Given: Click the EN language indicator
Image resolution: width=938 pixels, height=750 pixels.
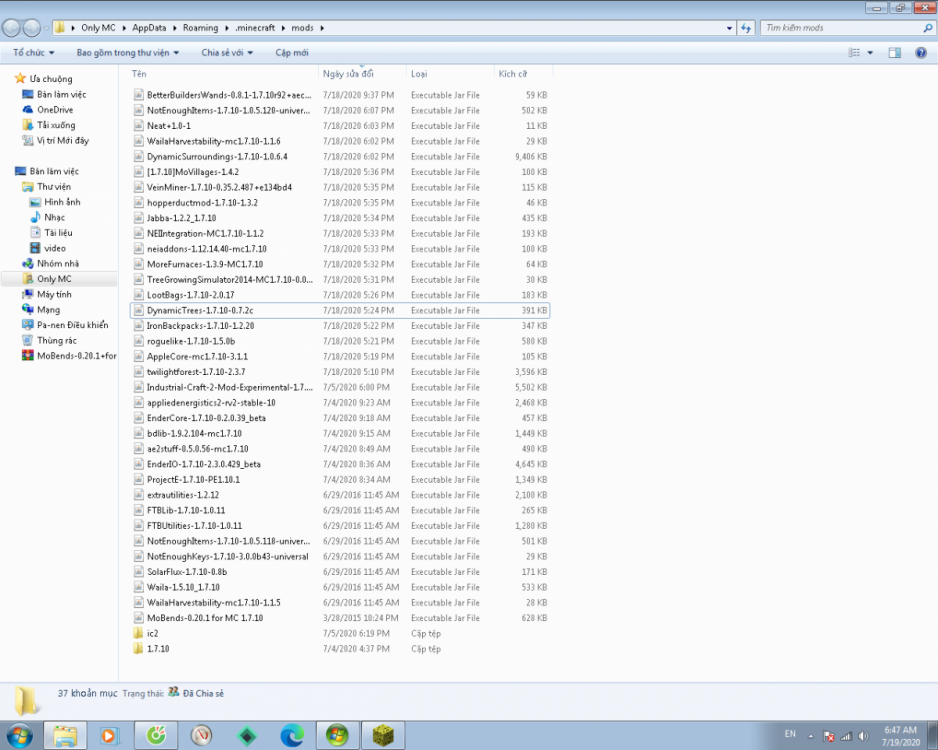Looking at the screenshot, I should tap(790, 734).
